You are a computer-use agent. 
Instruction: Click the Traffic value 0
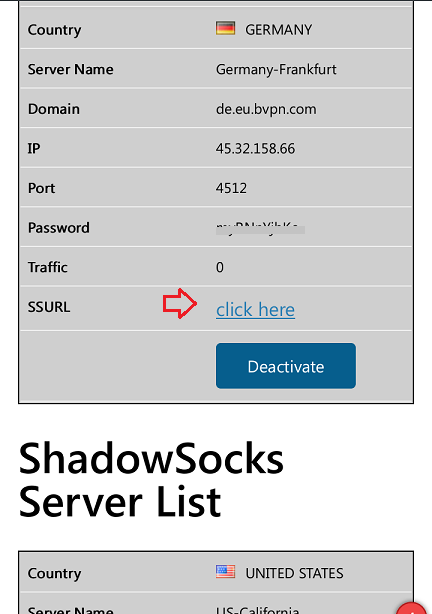(x=220, y=267)
